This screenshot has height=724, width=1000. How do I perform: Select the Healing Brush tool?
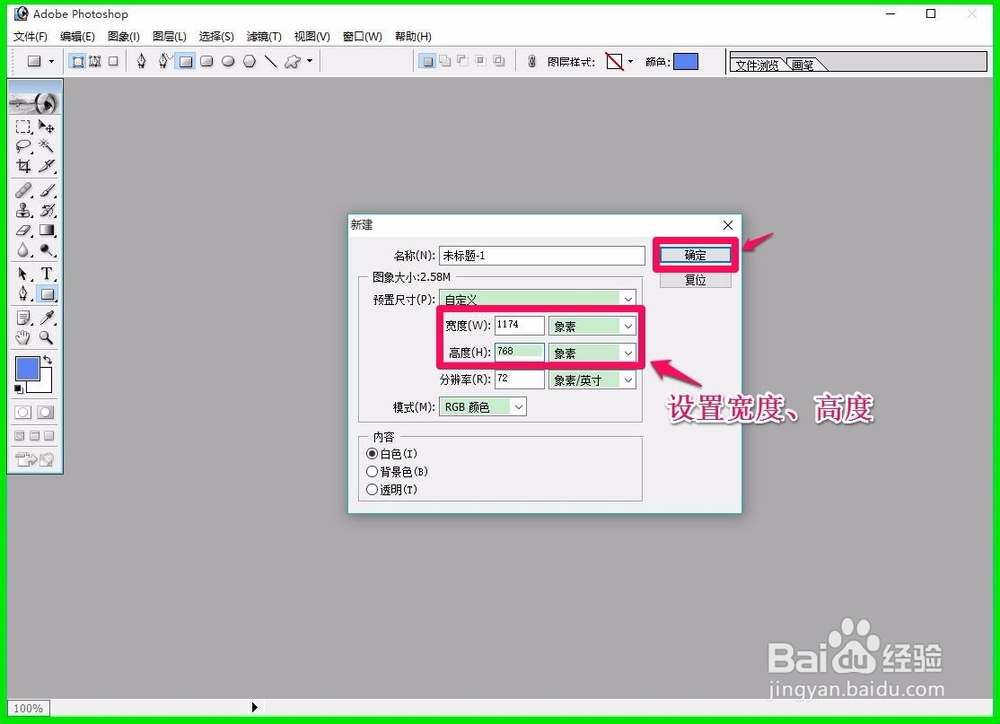pyautogui.click(x=23, y=190)
